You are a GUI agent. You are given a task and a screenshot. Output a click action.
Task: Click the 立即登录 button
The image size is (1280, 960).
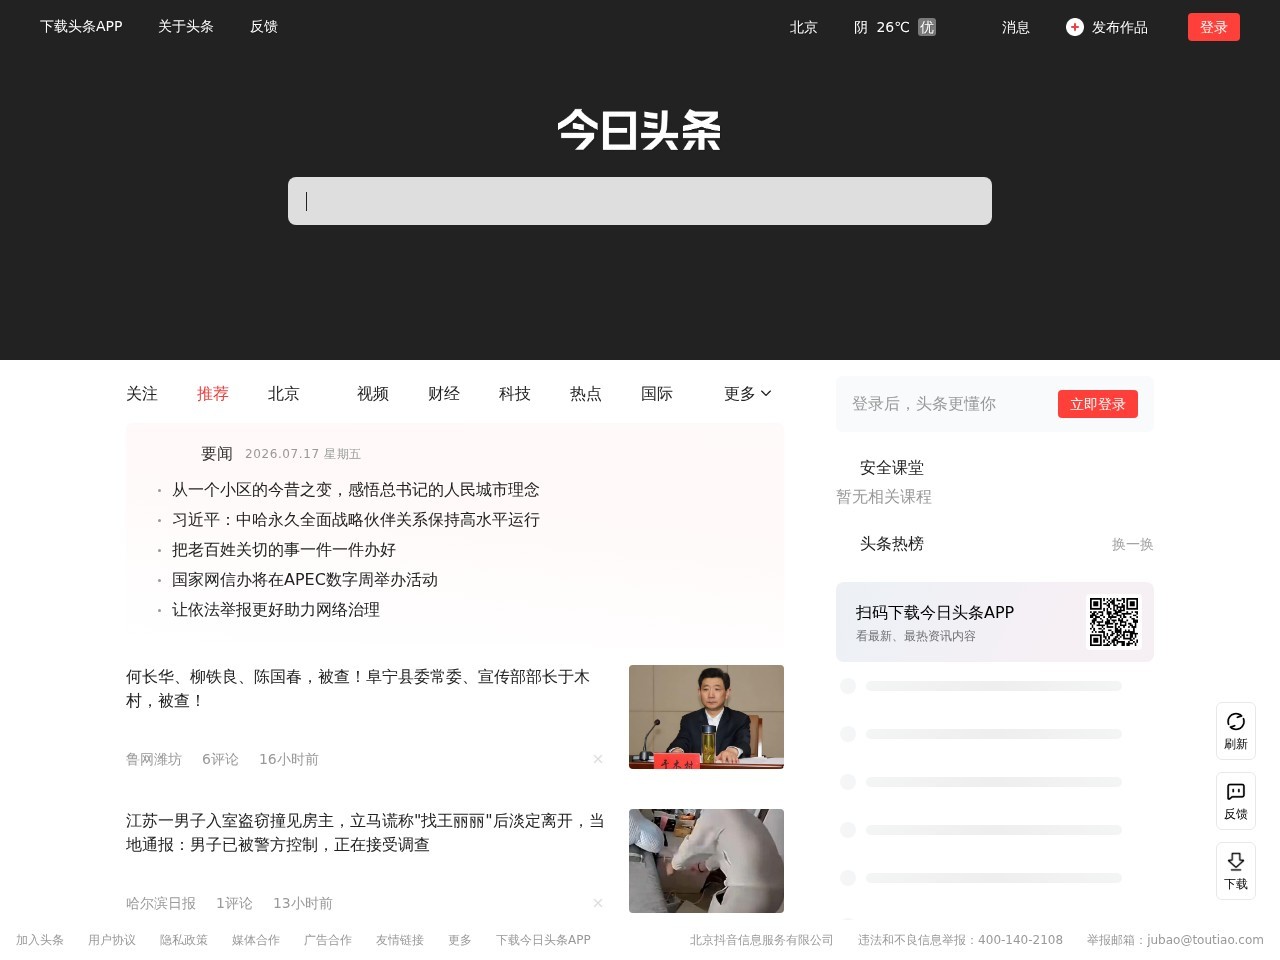pos(1098,404)
